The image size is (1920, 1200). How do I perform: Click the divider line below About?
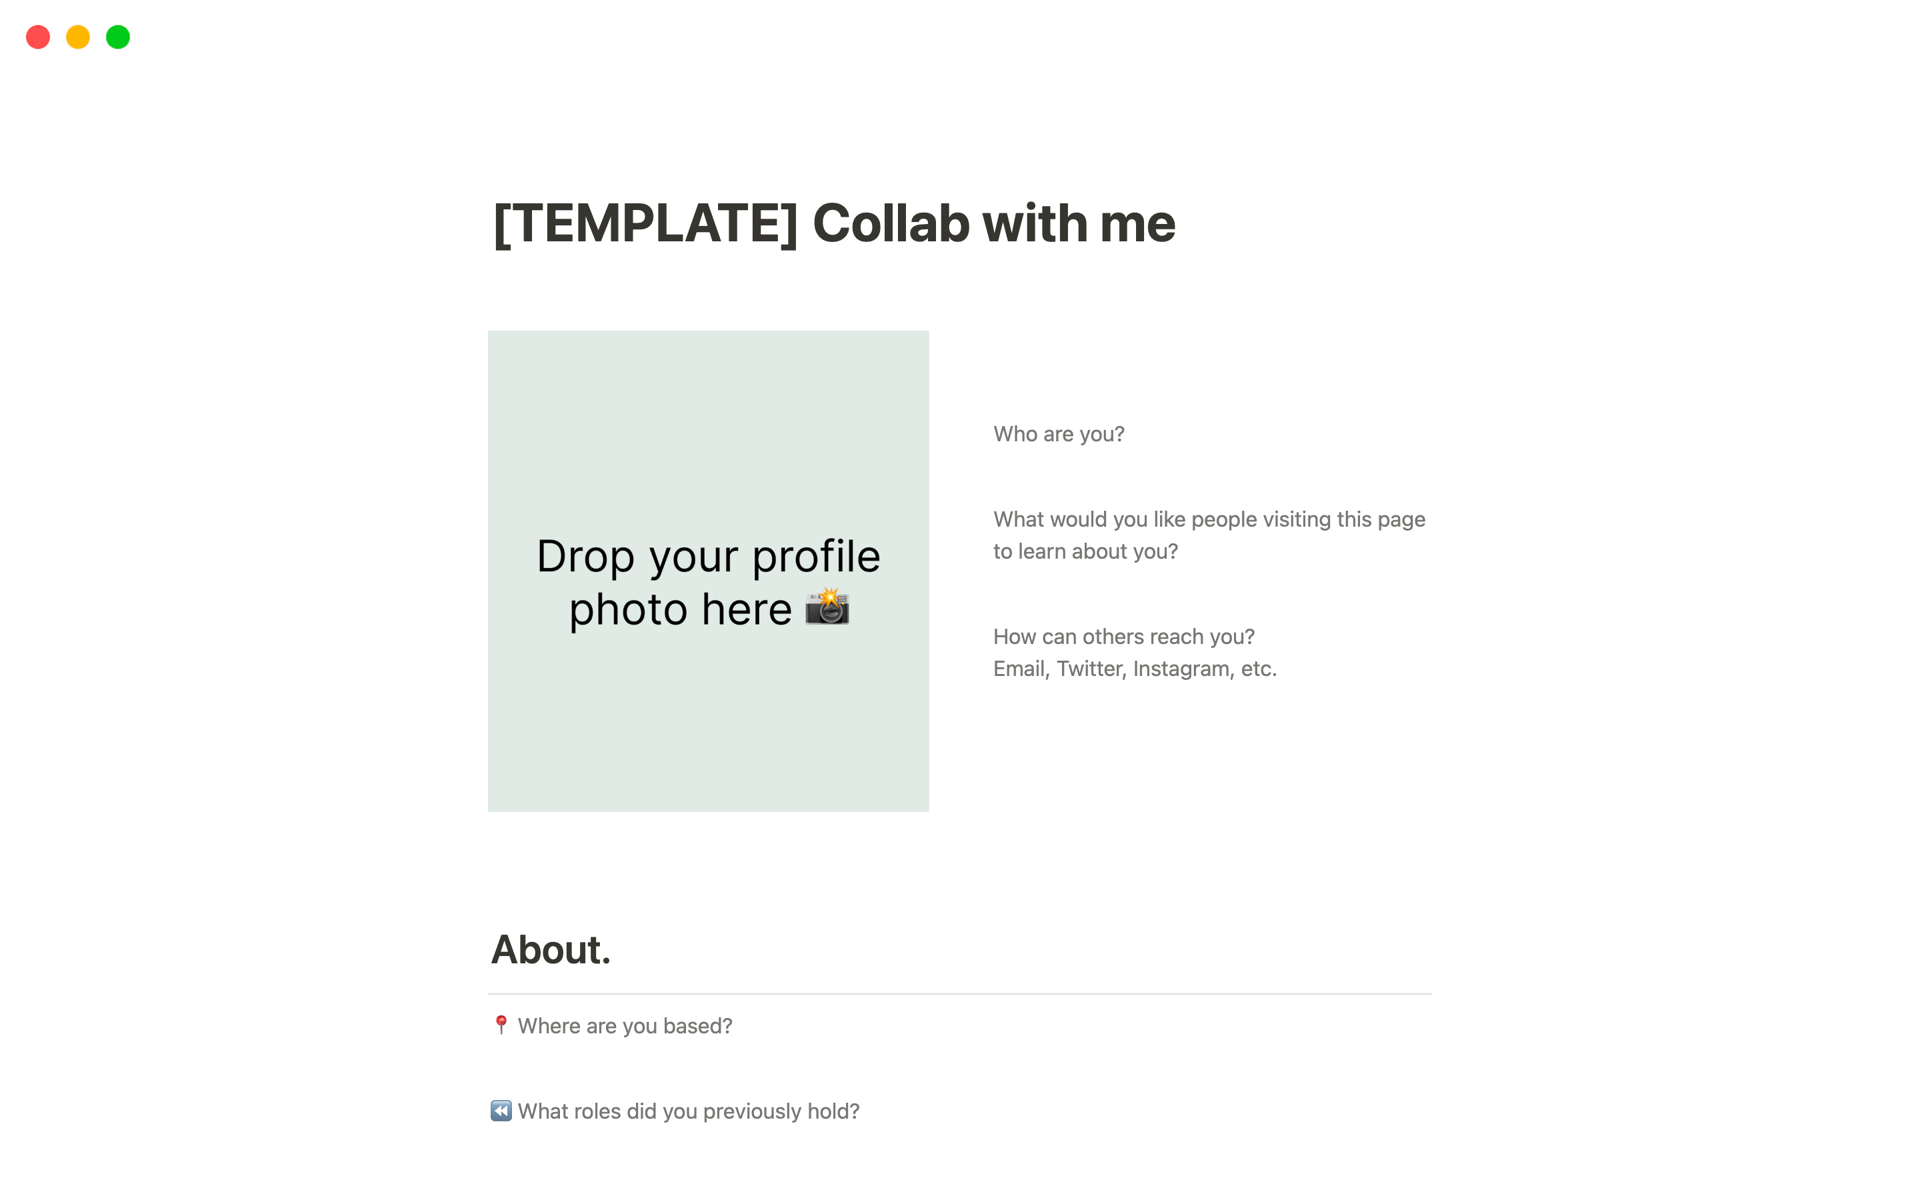[959, 994]
